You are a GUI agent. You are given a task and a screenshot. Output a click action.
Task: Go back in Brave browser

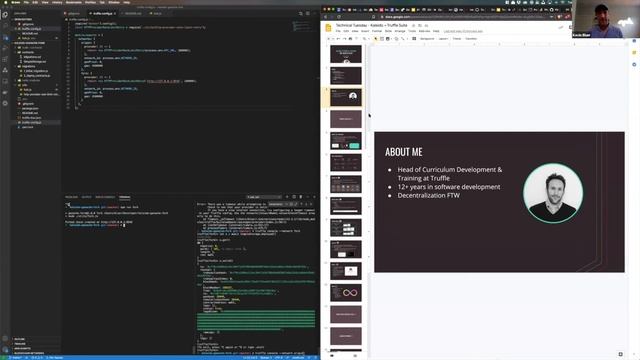[x=325, y=17]
